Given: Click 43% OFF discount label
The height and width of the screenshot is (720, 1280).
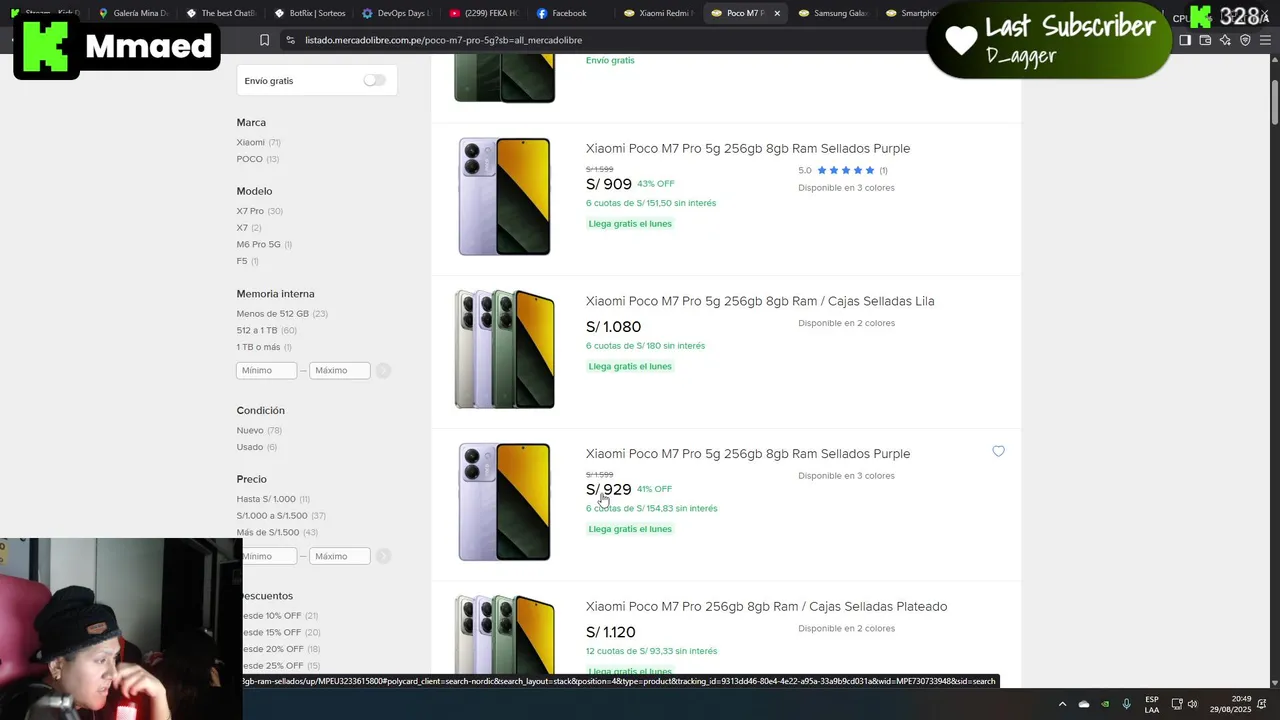Looking at the screenshot, I should tap(656, 184).
